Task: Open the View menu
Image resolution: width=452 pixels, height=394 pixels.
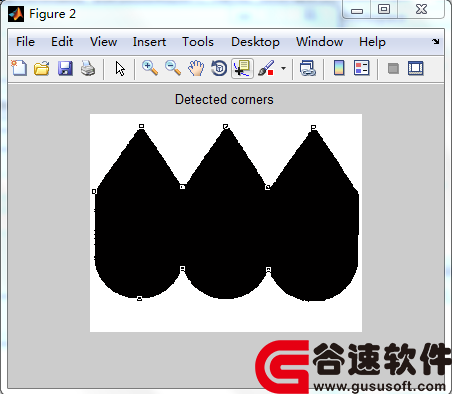Action: pos(103,42)
